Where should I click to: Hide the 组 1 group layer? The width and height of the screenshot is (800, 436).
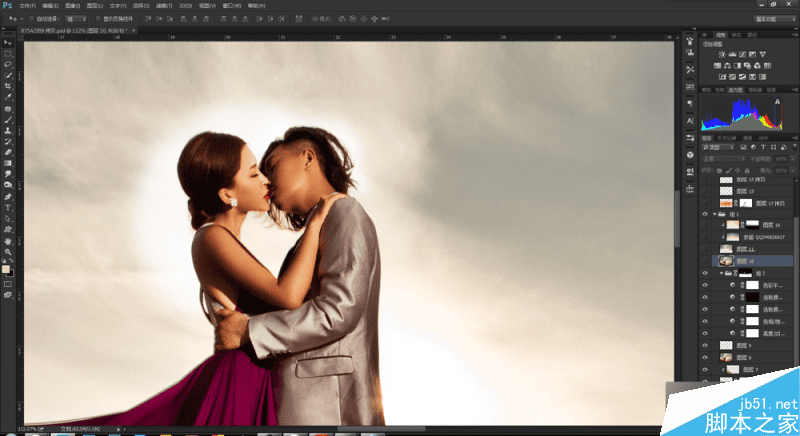pyautogui.click(x=705, y=214)
